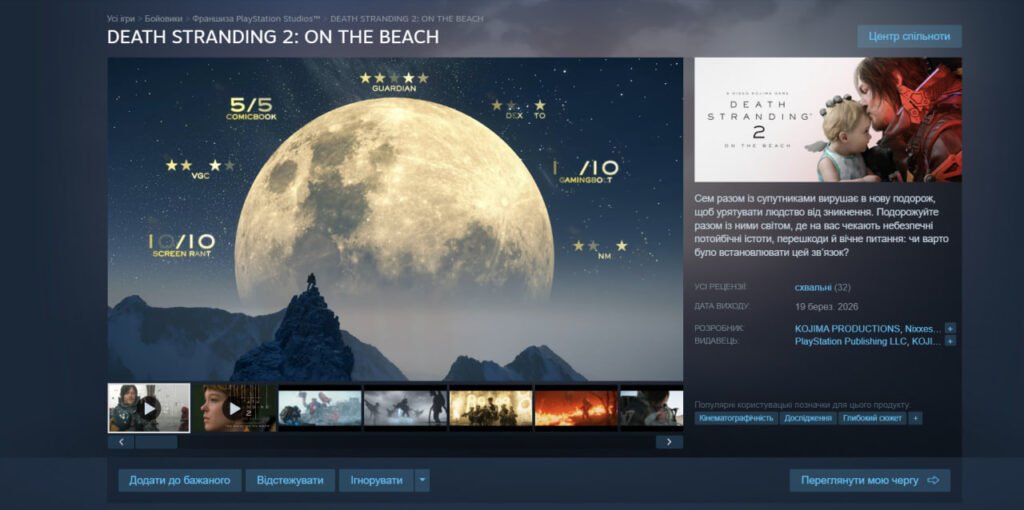Open more tags with plus button
Screen dimensions: 1024x510
916,418
